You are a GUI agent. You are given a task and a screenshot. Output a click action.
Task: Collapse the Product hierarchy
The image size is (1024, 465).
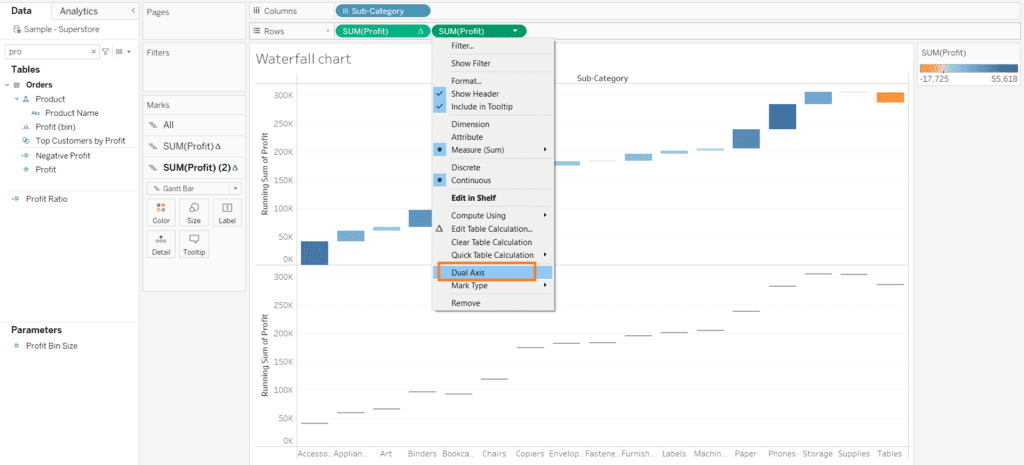16,99
